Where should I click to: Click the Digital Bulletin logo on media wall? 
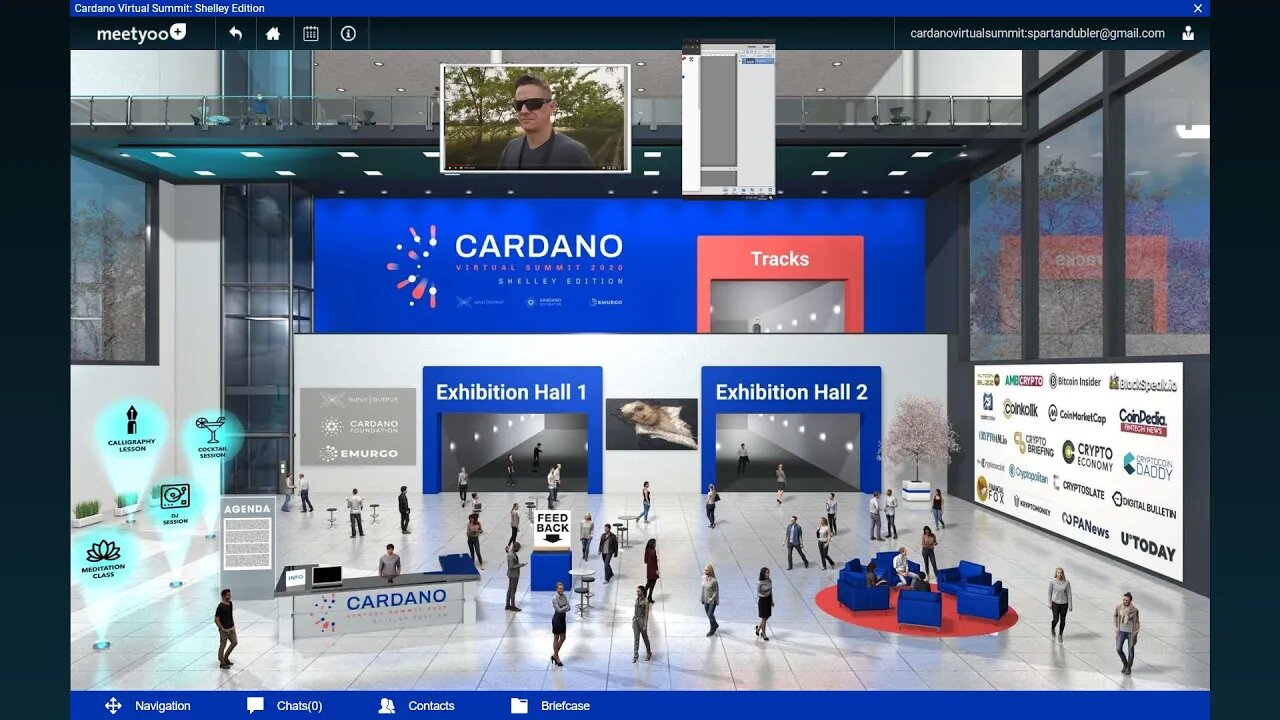click(x=1144, y=504)
